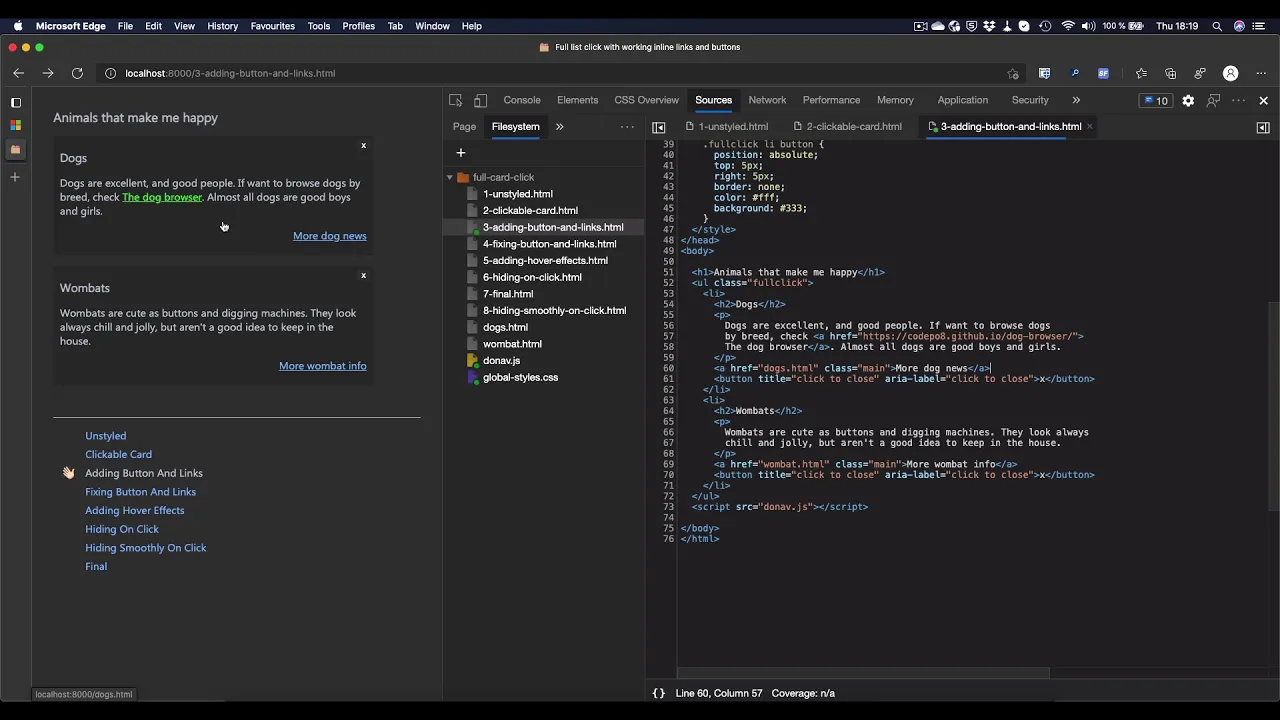Click 'Line 60, Column 57' status text

[718, 693]
